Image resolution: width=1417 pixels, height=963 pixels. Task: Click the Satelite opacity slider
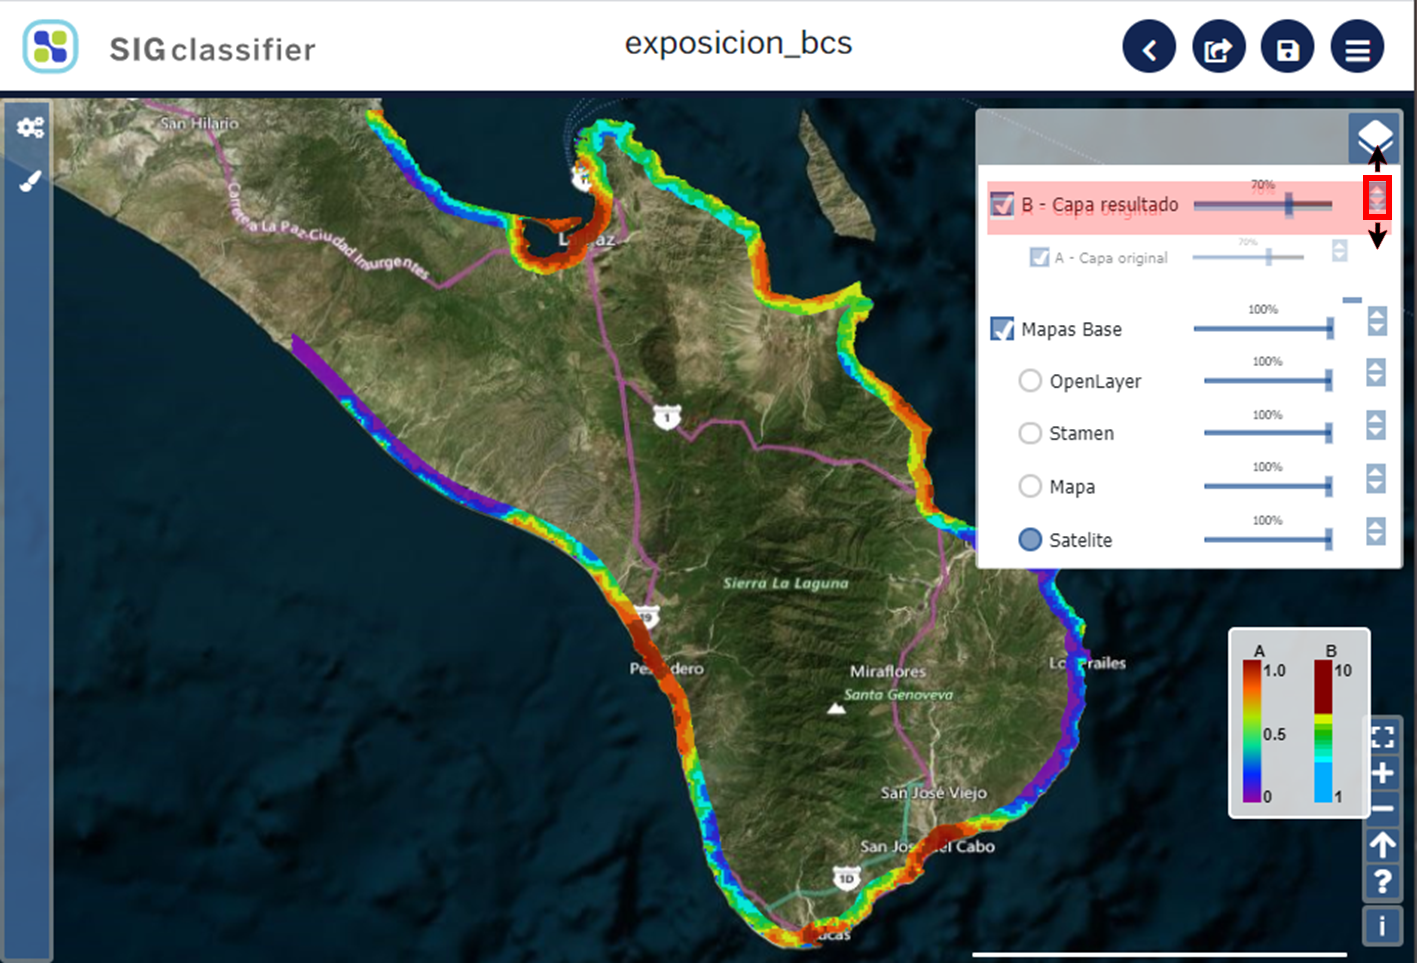[x=1268, y=539]
